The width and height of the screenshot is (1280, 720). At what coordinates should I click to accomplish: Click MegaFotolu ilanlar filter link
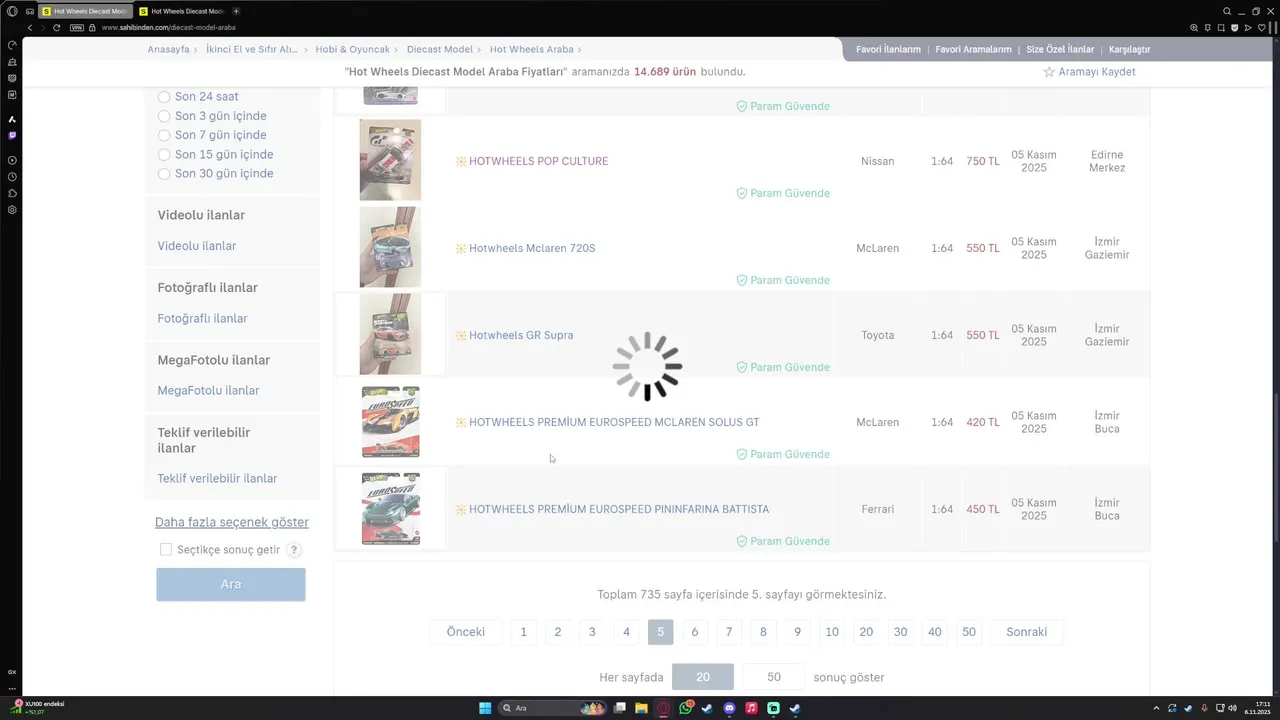(x=208, y=391)
